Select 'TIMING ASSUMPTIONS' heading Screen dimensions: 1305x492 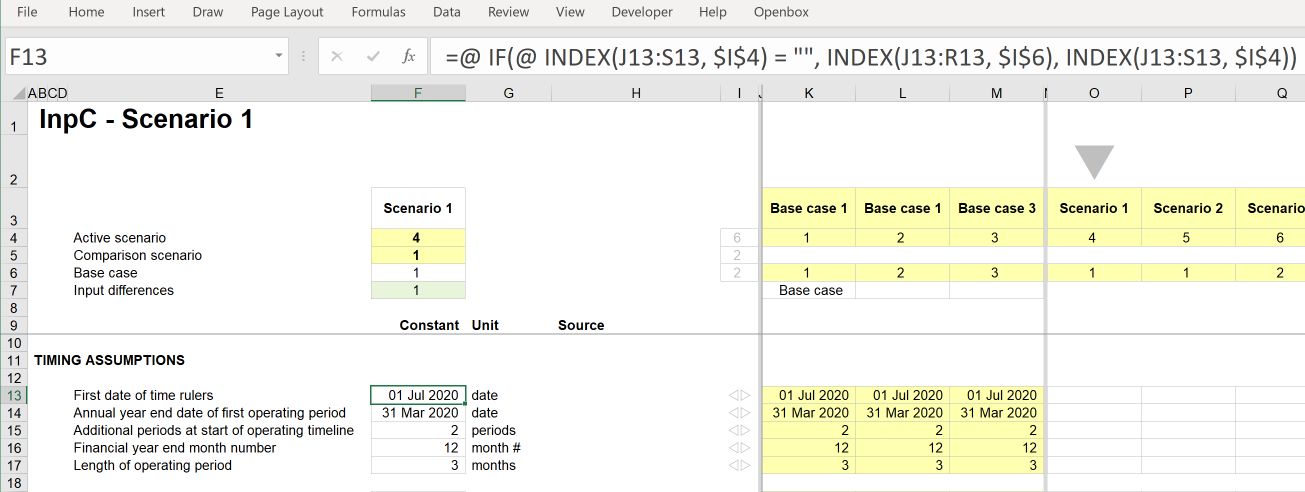(109, 360)
